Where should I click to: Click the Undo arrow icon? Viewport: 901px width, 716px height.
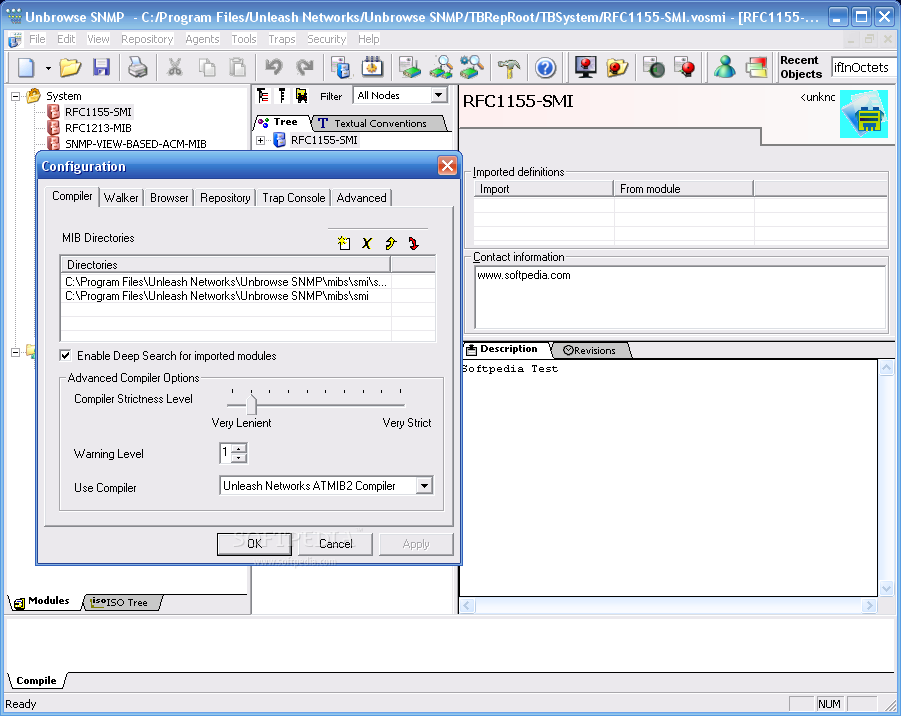274,67
